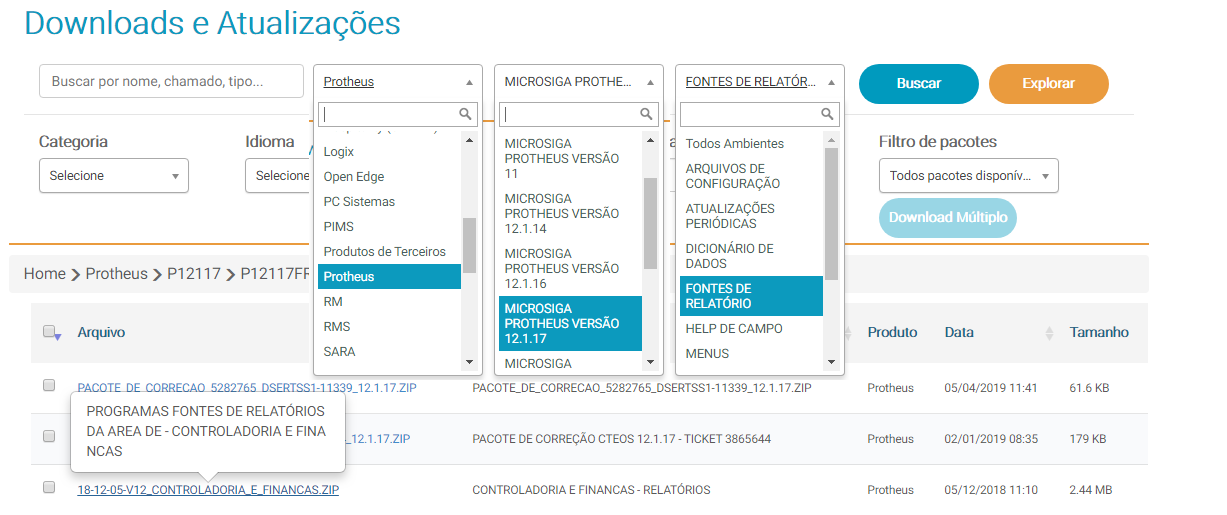The height and width of the screenshot is (515, 1227).
Task: Select MENUS option in environment list
Action: coord(751,354)
